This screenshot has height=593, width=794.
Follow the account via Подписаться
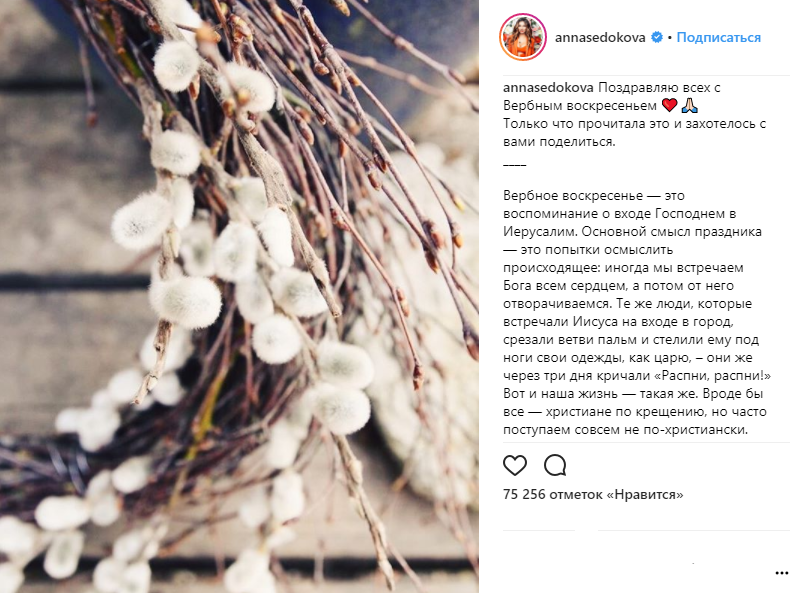719,37
